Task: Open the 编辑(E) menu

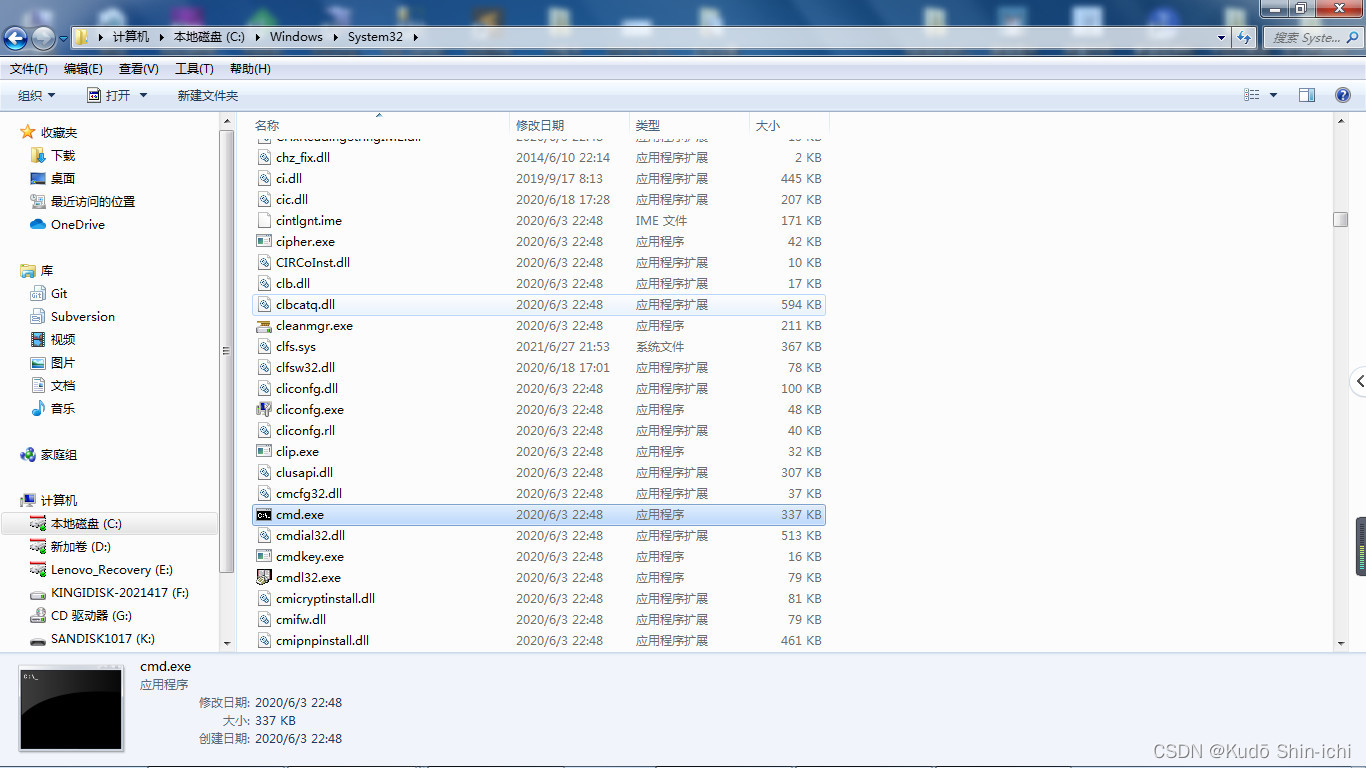Action: [x=83, y=69]
